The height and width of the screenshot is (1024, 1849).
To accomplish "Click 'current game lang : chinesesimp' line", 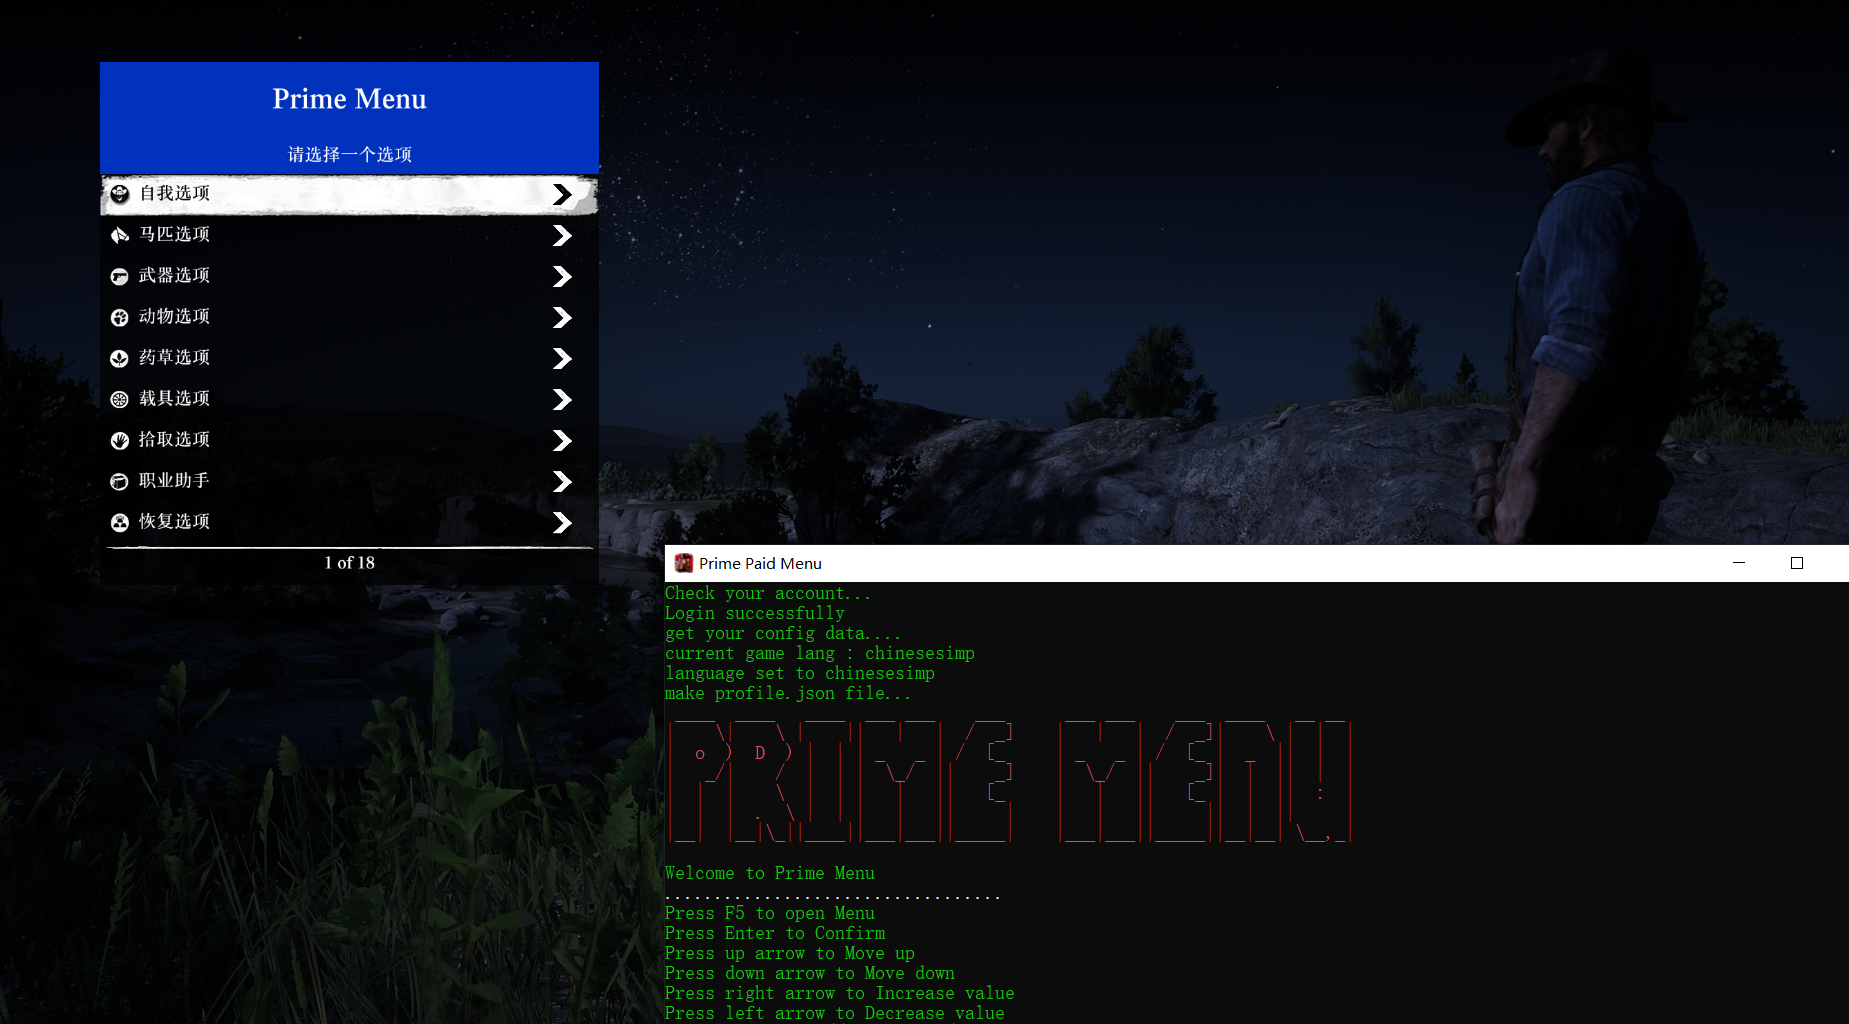I will [820, 654].
